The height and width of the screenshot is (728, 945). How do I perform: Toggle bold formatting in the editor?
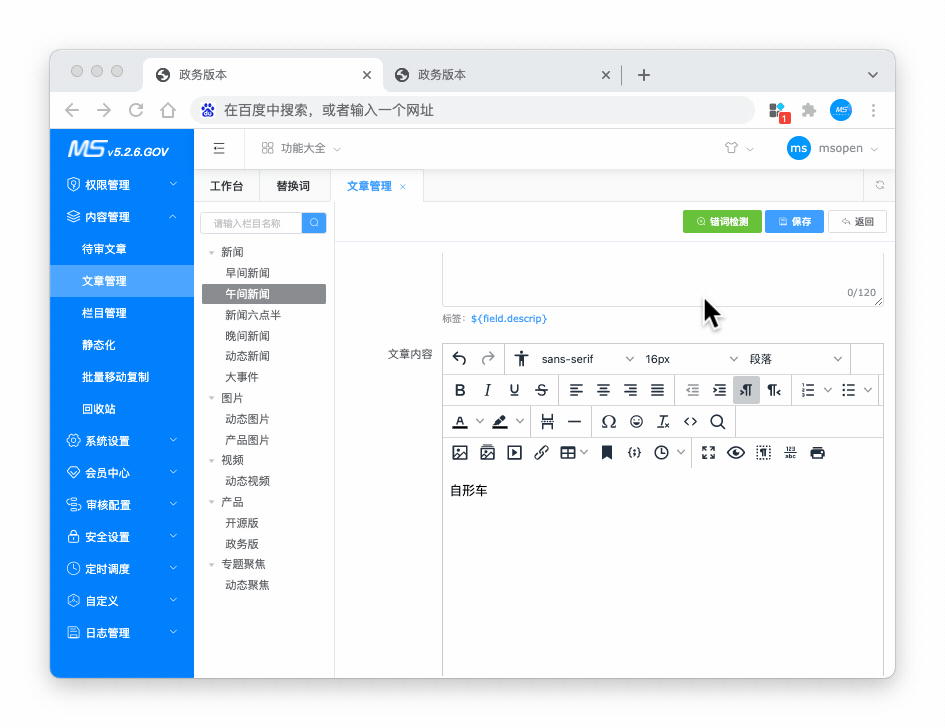pos(460,390)
